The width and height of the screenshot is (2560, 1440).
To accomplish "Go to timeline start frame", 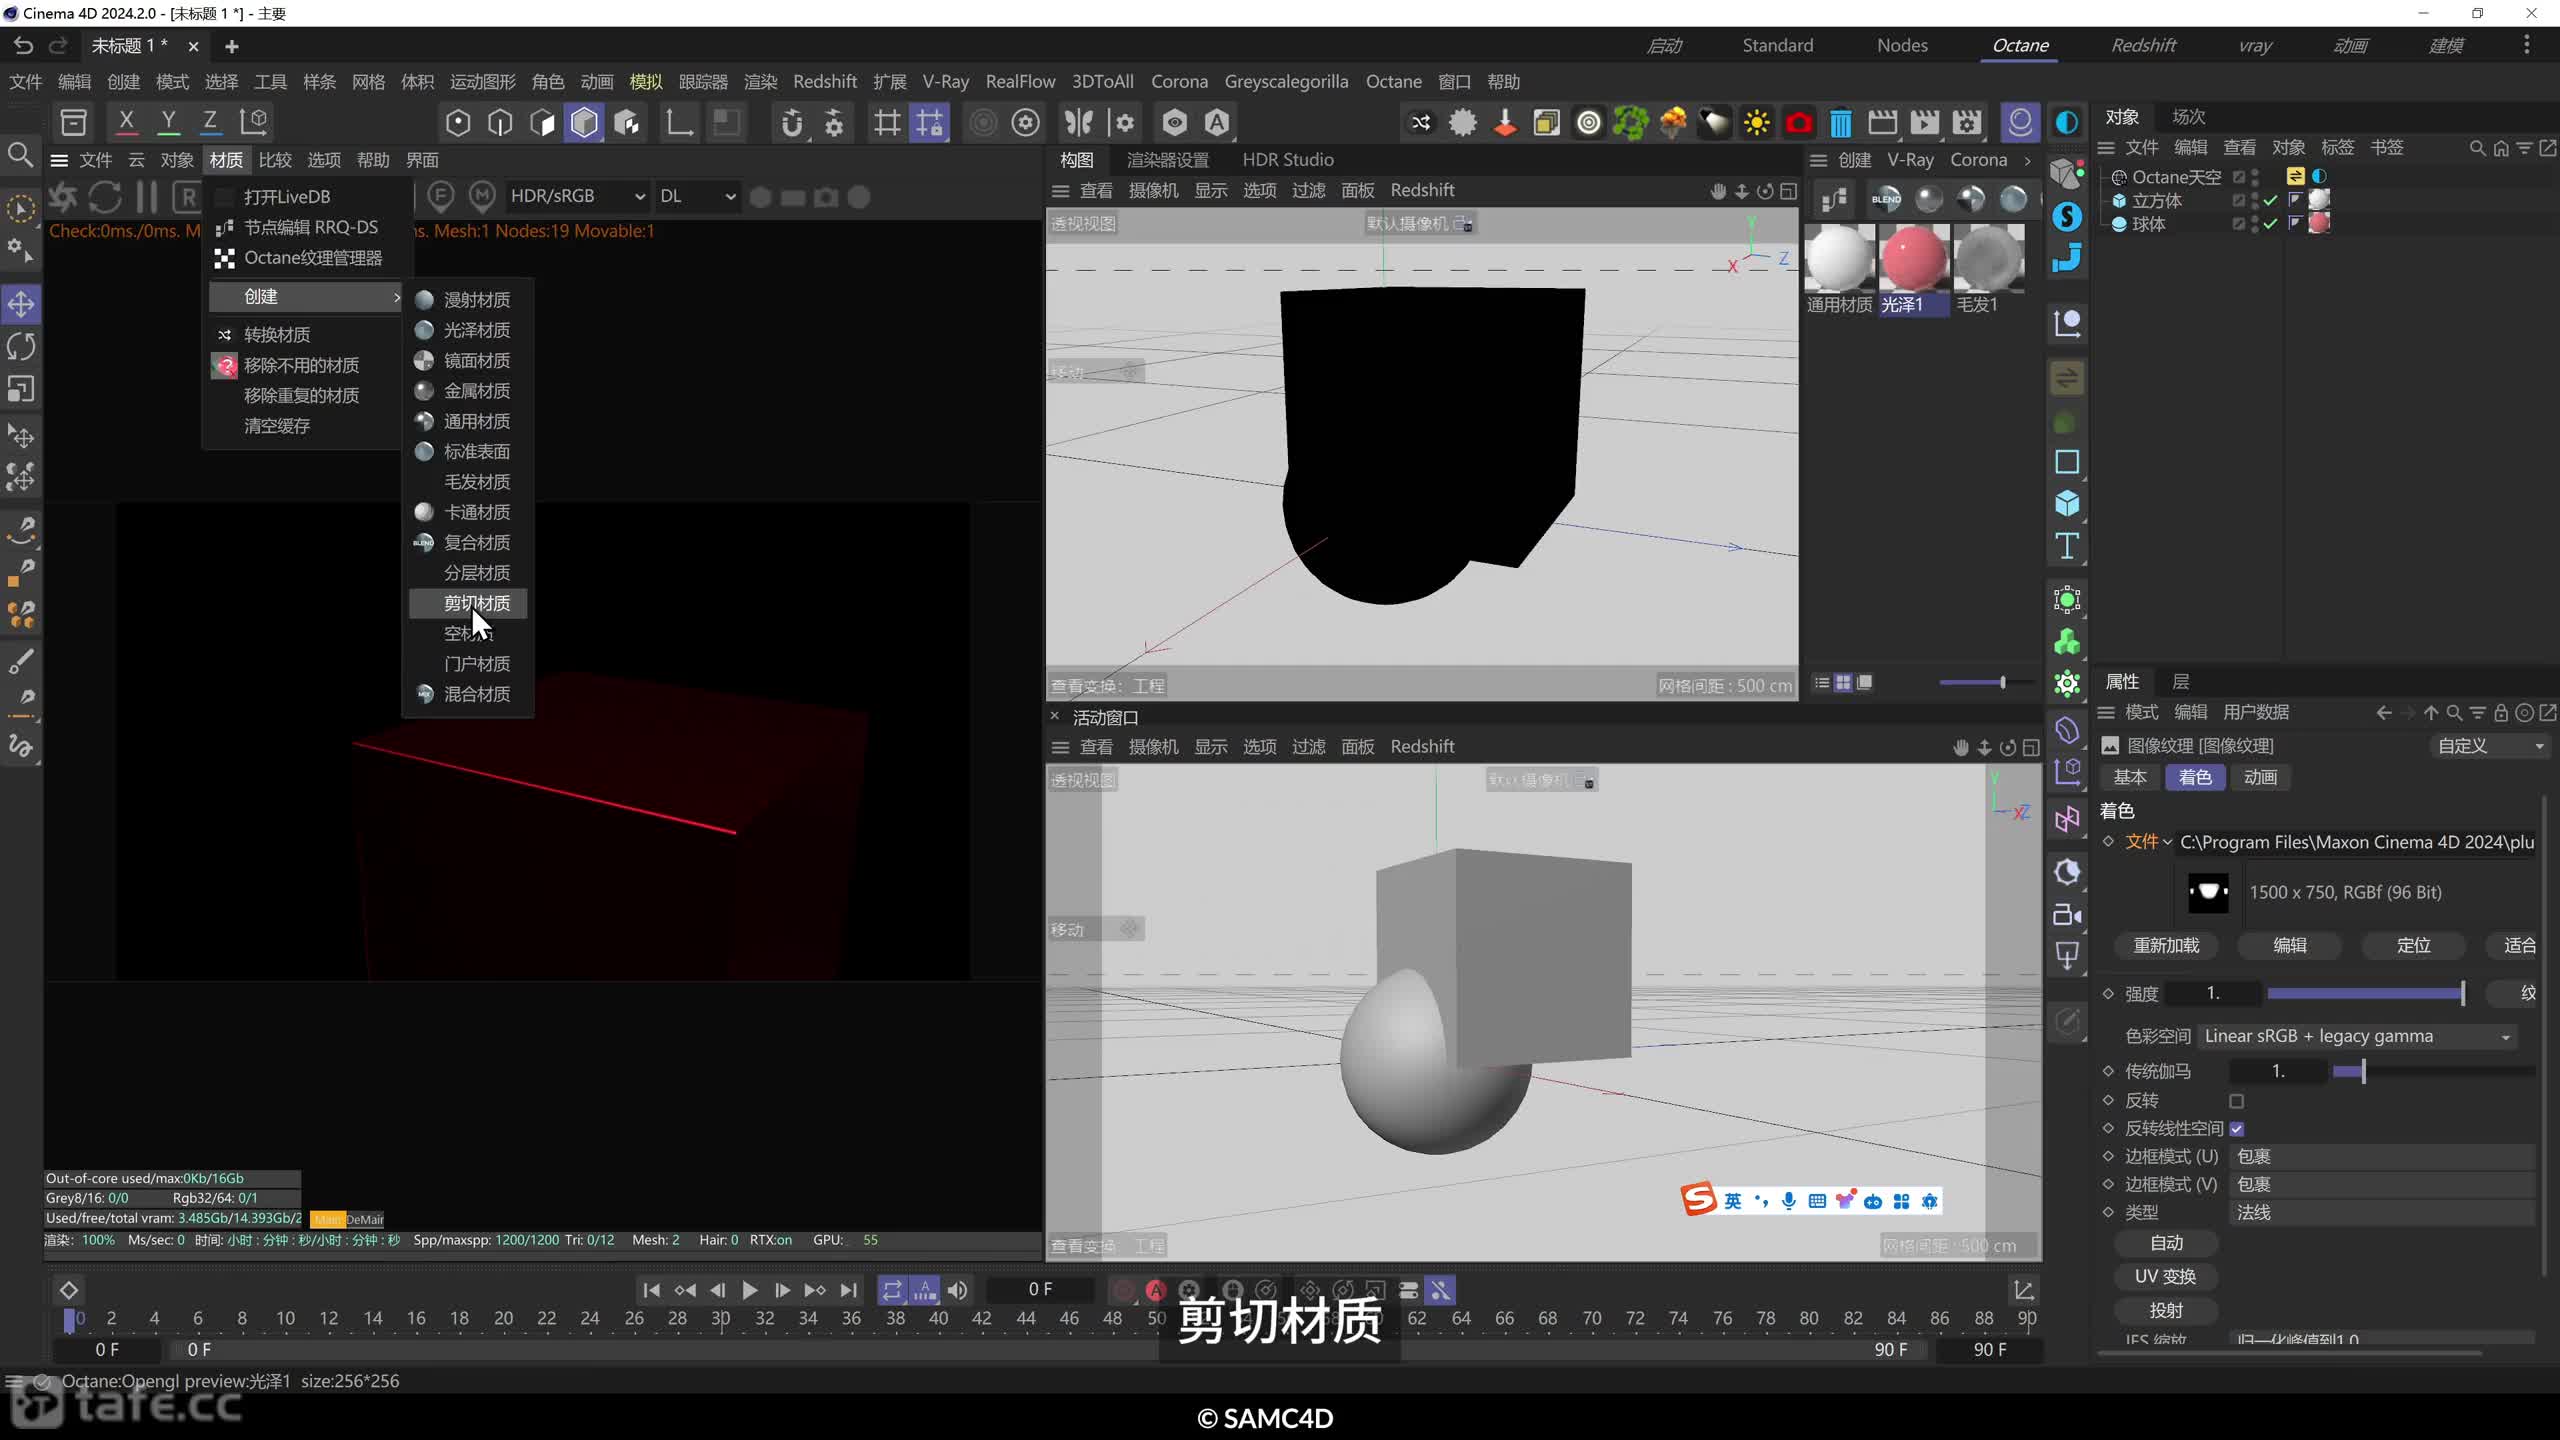I will [651, 1290].
